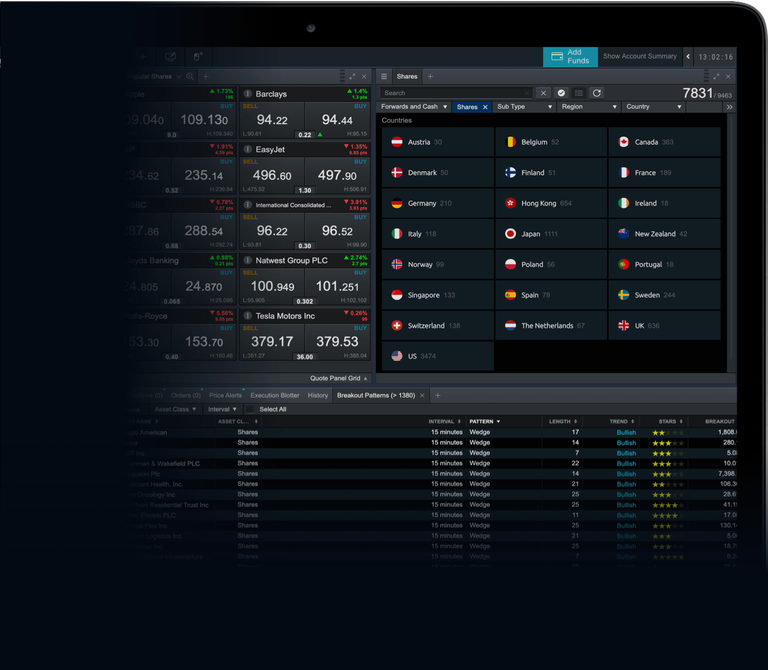Image resolution: width=768 pixels, height=670 pixels.
Task: Click the Add Funds button
Action: coord(570,57)
